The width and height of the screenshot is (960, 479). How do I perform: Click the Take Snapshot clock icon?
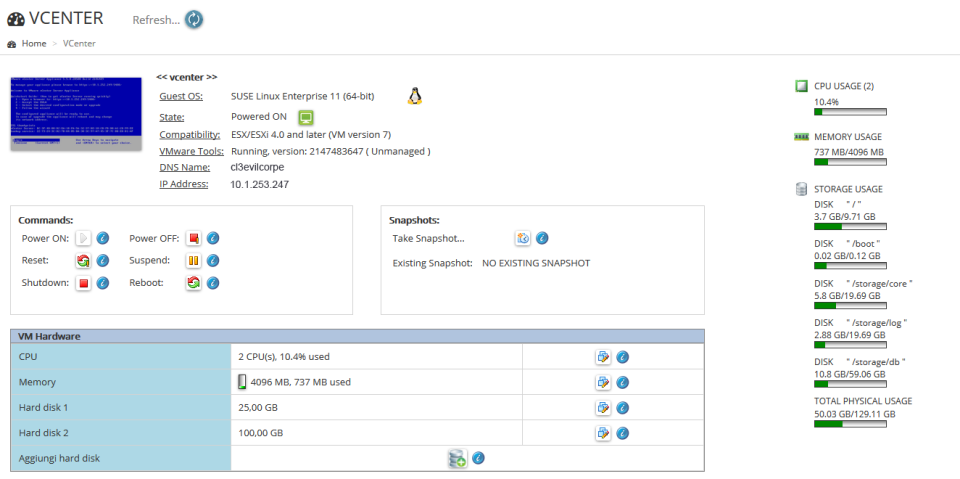point(523,238)
